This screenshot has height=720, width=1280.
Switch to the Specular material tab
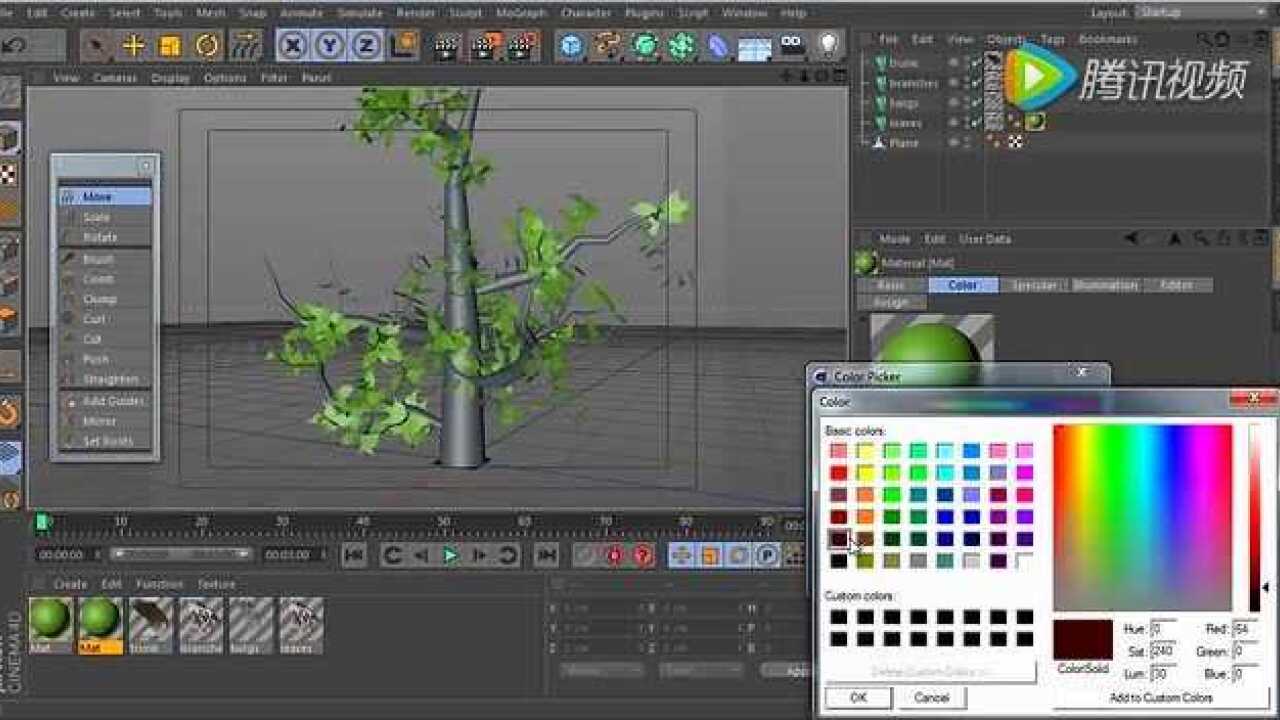[x=1034, y=286]
